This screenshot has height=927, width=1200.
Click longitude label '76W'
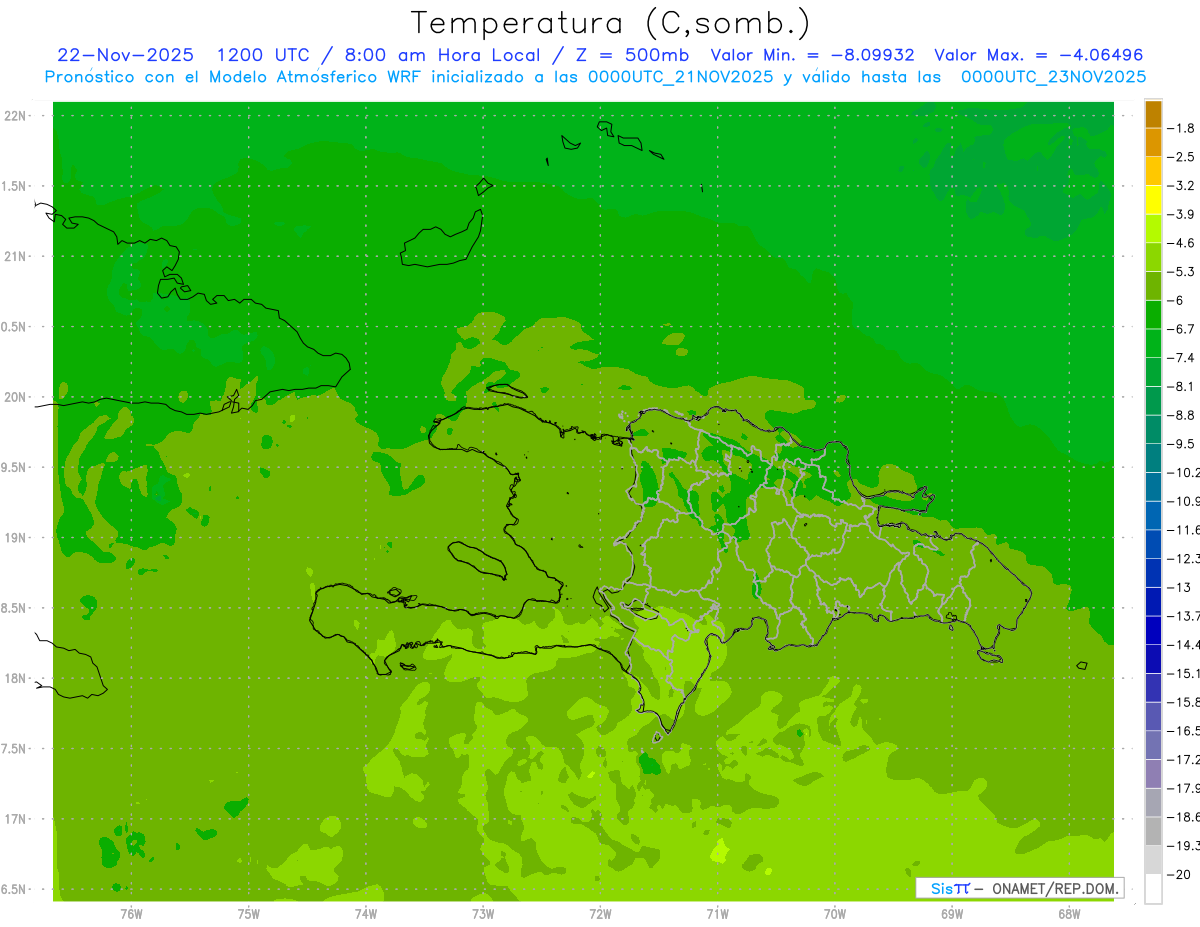coord(131,913)
